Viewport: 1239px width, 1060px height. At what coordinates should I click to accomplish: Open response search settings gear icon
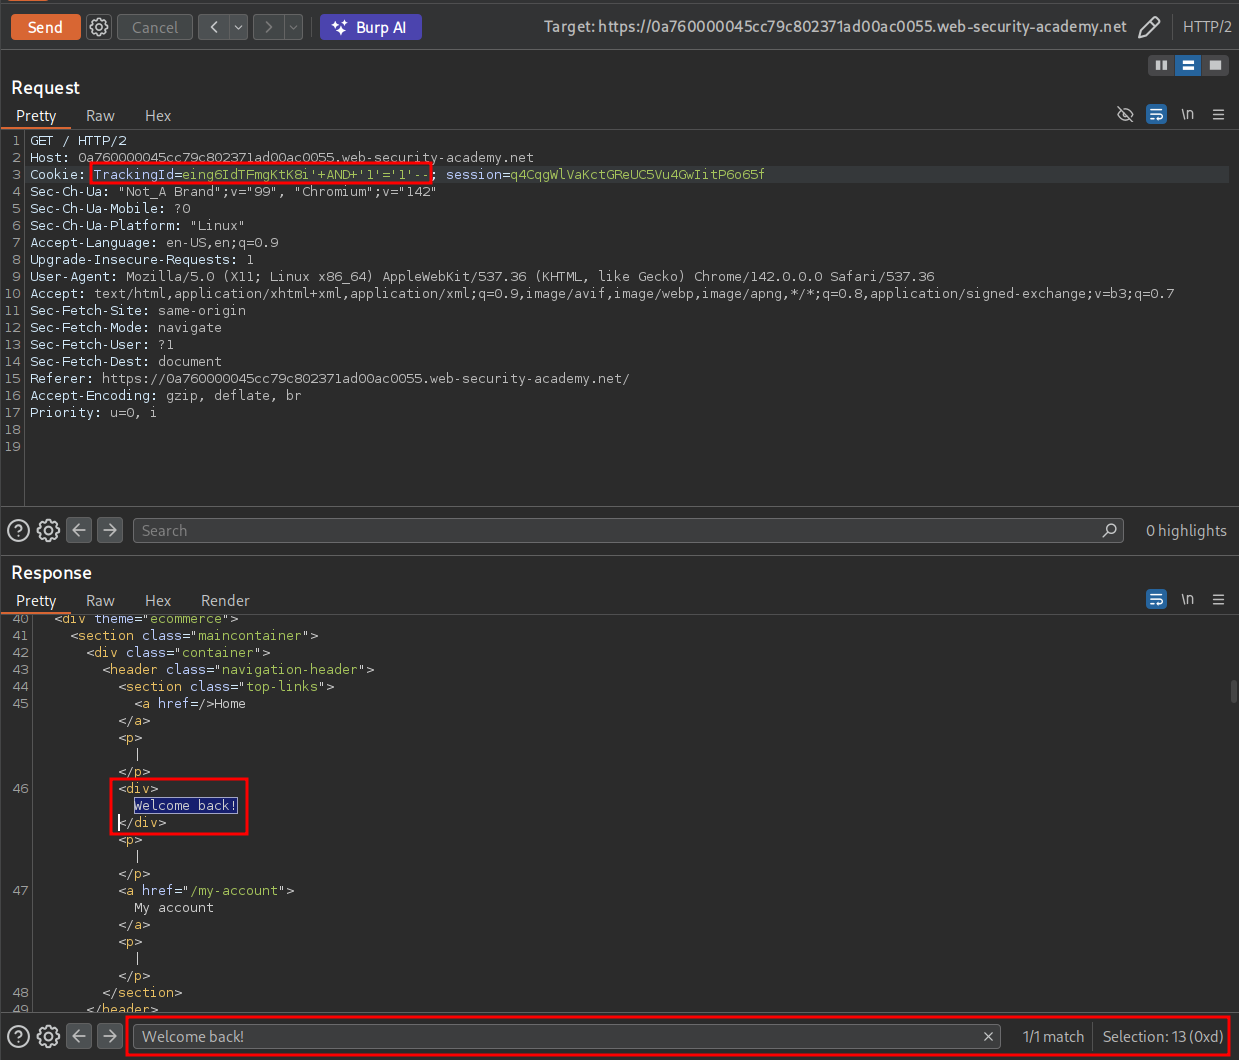pos(48,1037)
